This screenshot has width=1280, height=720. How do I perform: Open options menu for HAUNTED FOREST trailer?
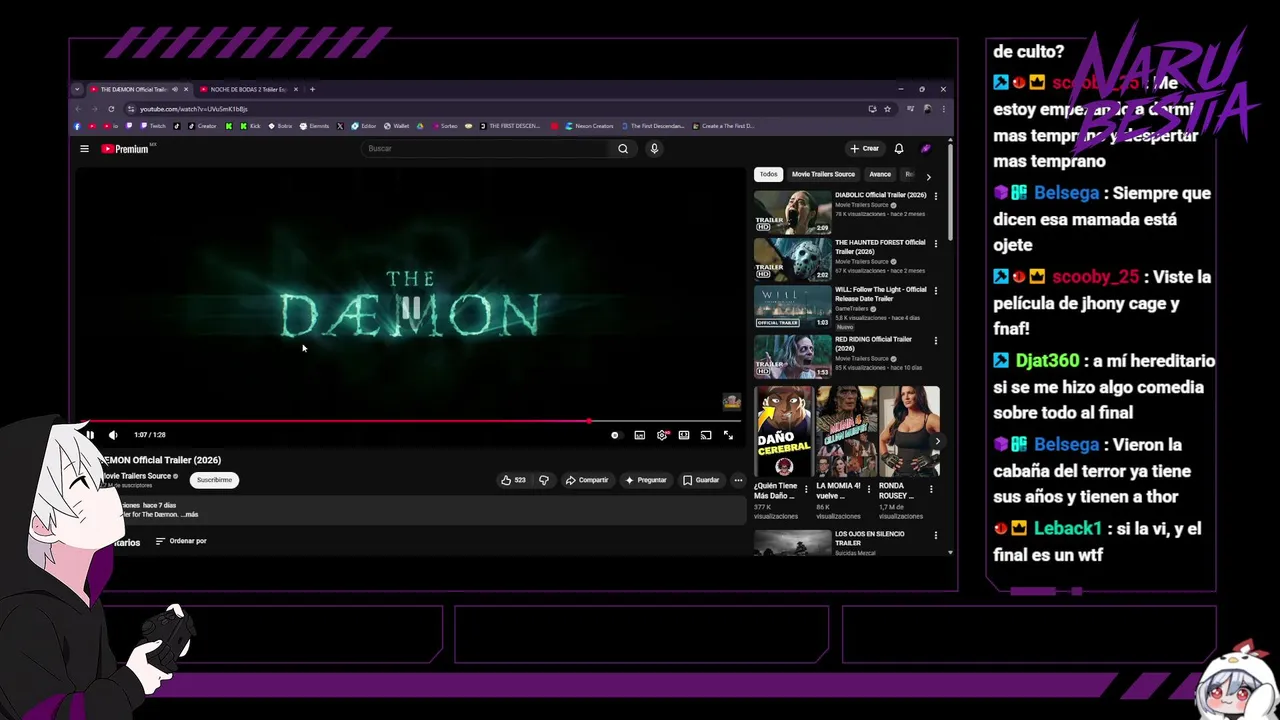point(936,243)
